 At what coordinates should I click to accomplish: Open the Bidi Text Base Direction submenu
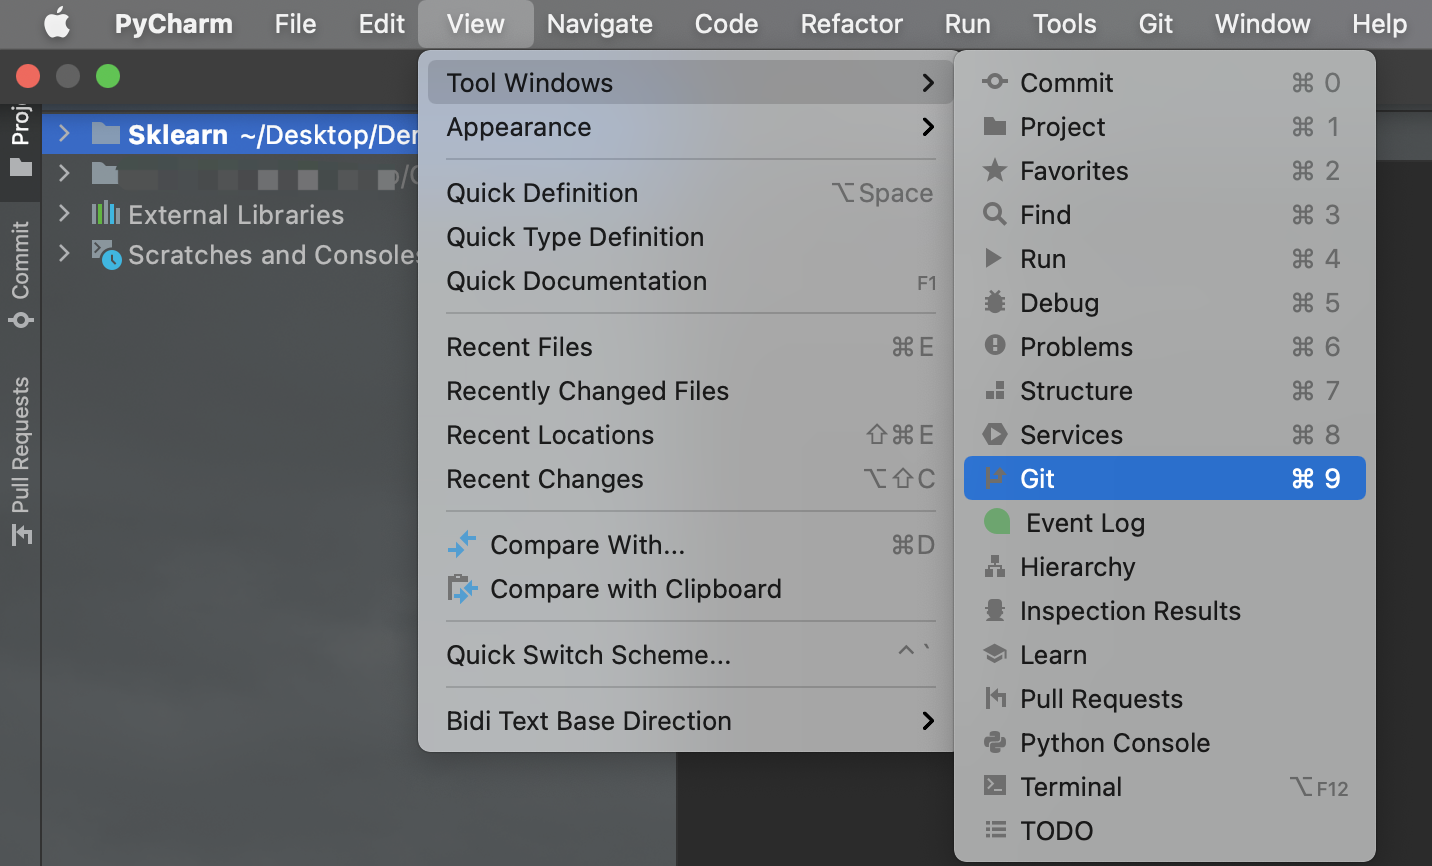pos(588,720)
